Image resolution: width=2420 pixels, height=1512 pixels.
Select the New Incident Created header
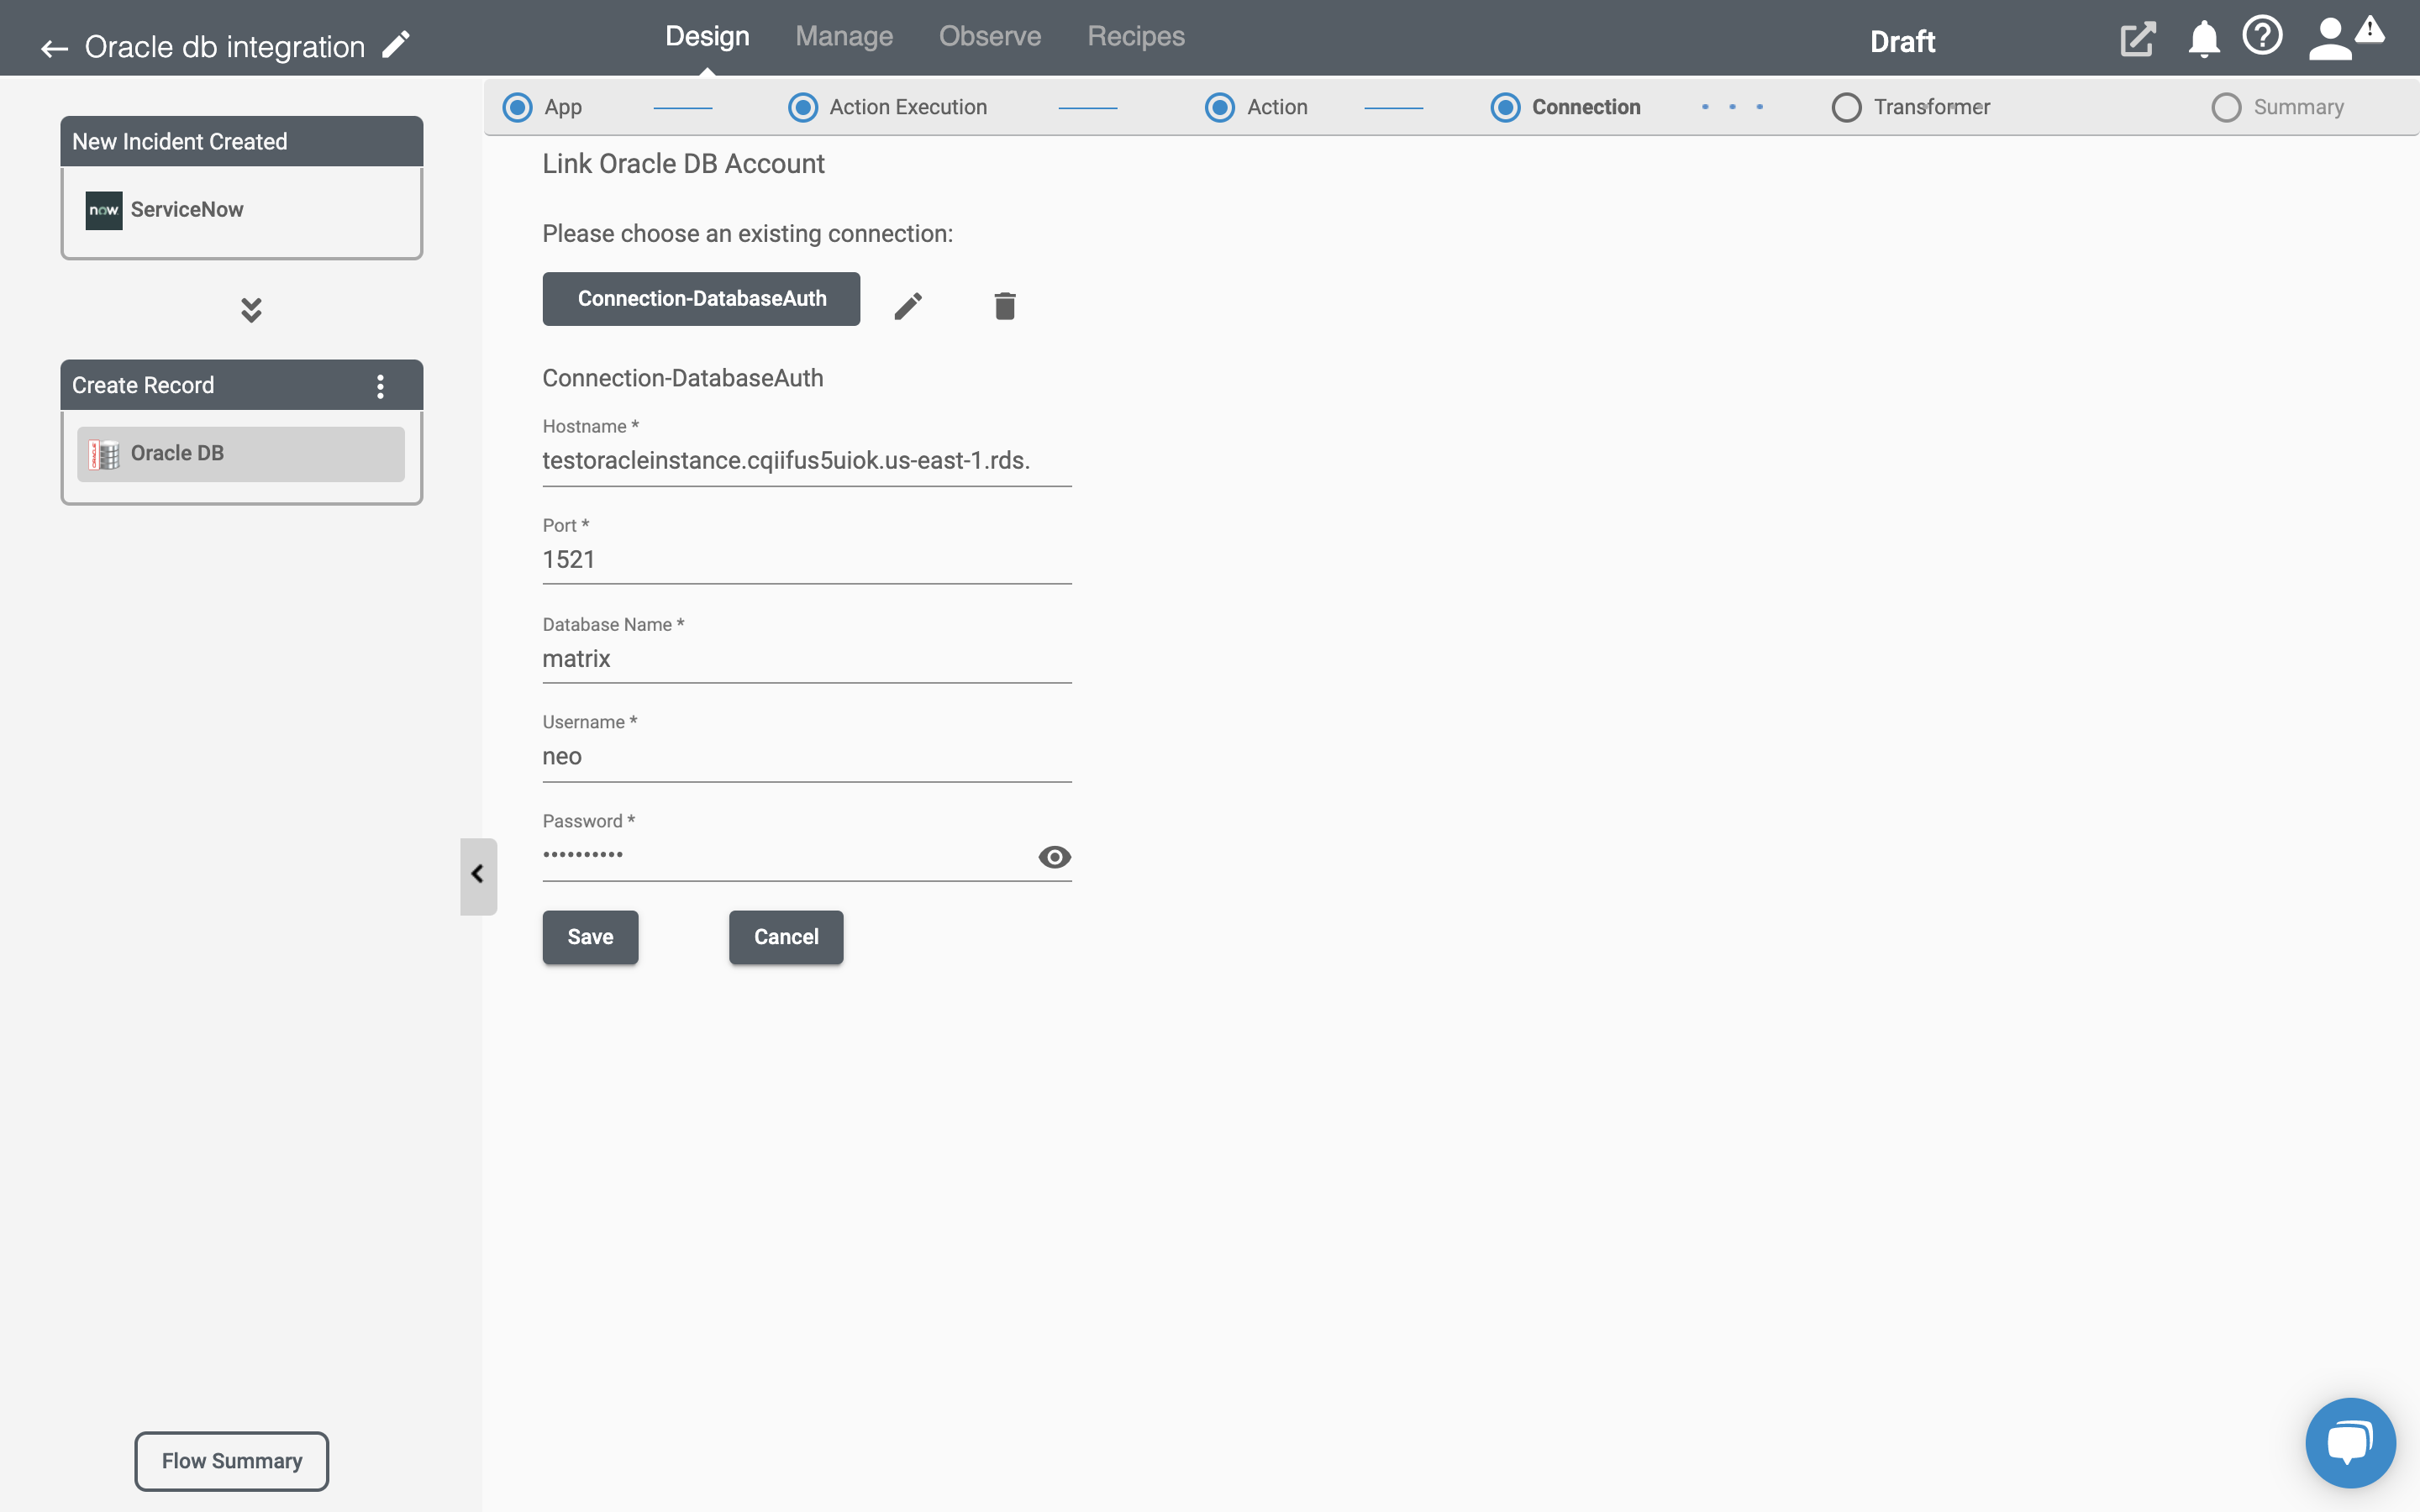(x=242, y=141)
